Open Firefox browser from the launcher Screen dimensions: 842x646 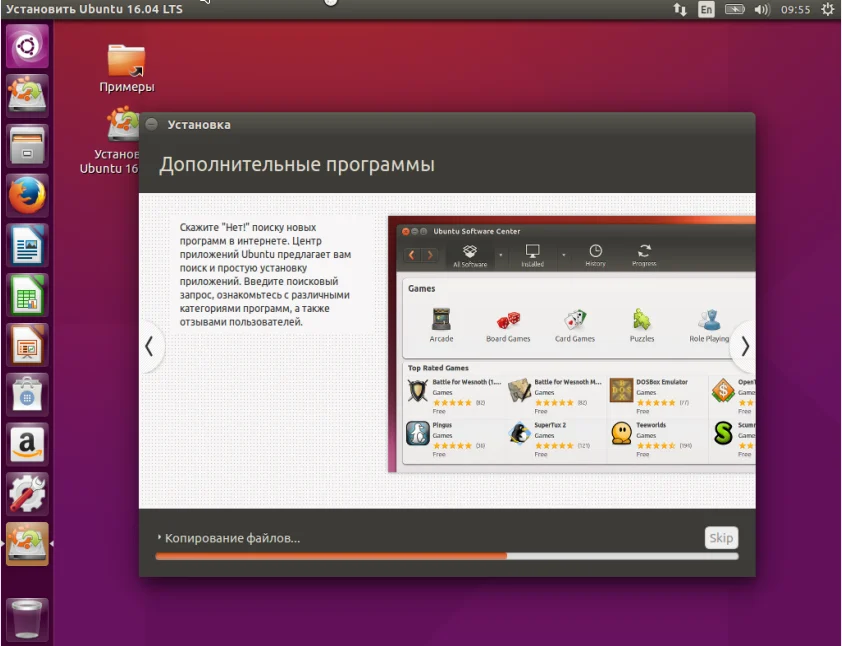coord(27,196)
